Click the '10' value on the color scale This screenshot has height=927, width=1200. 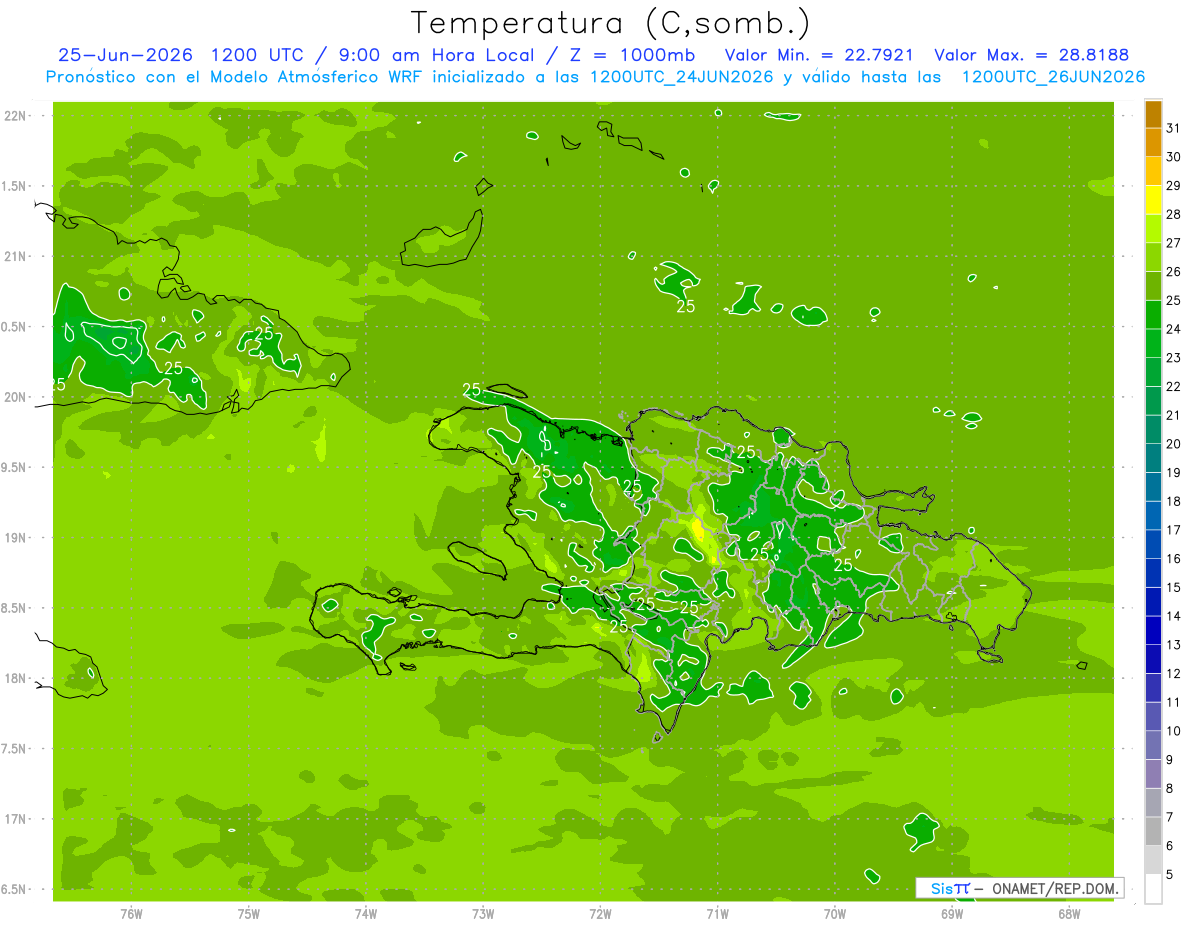coord(1173,731)
